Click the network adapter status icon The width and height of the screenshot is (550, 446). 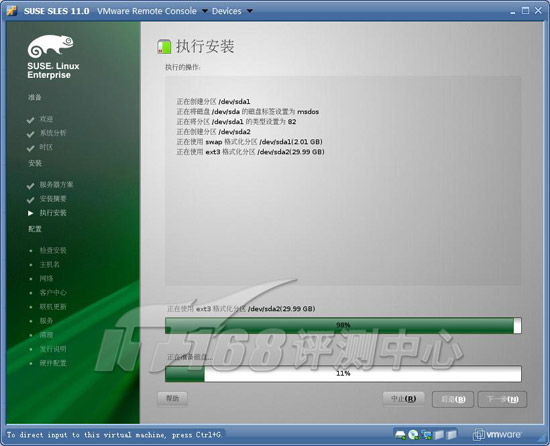[426, 435]
